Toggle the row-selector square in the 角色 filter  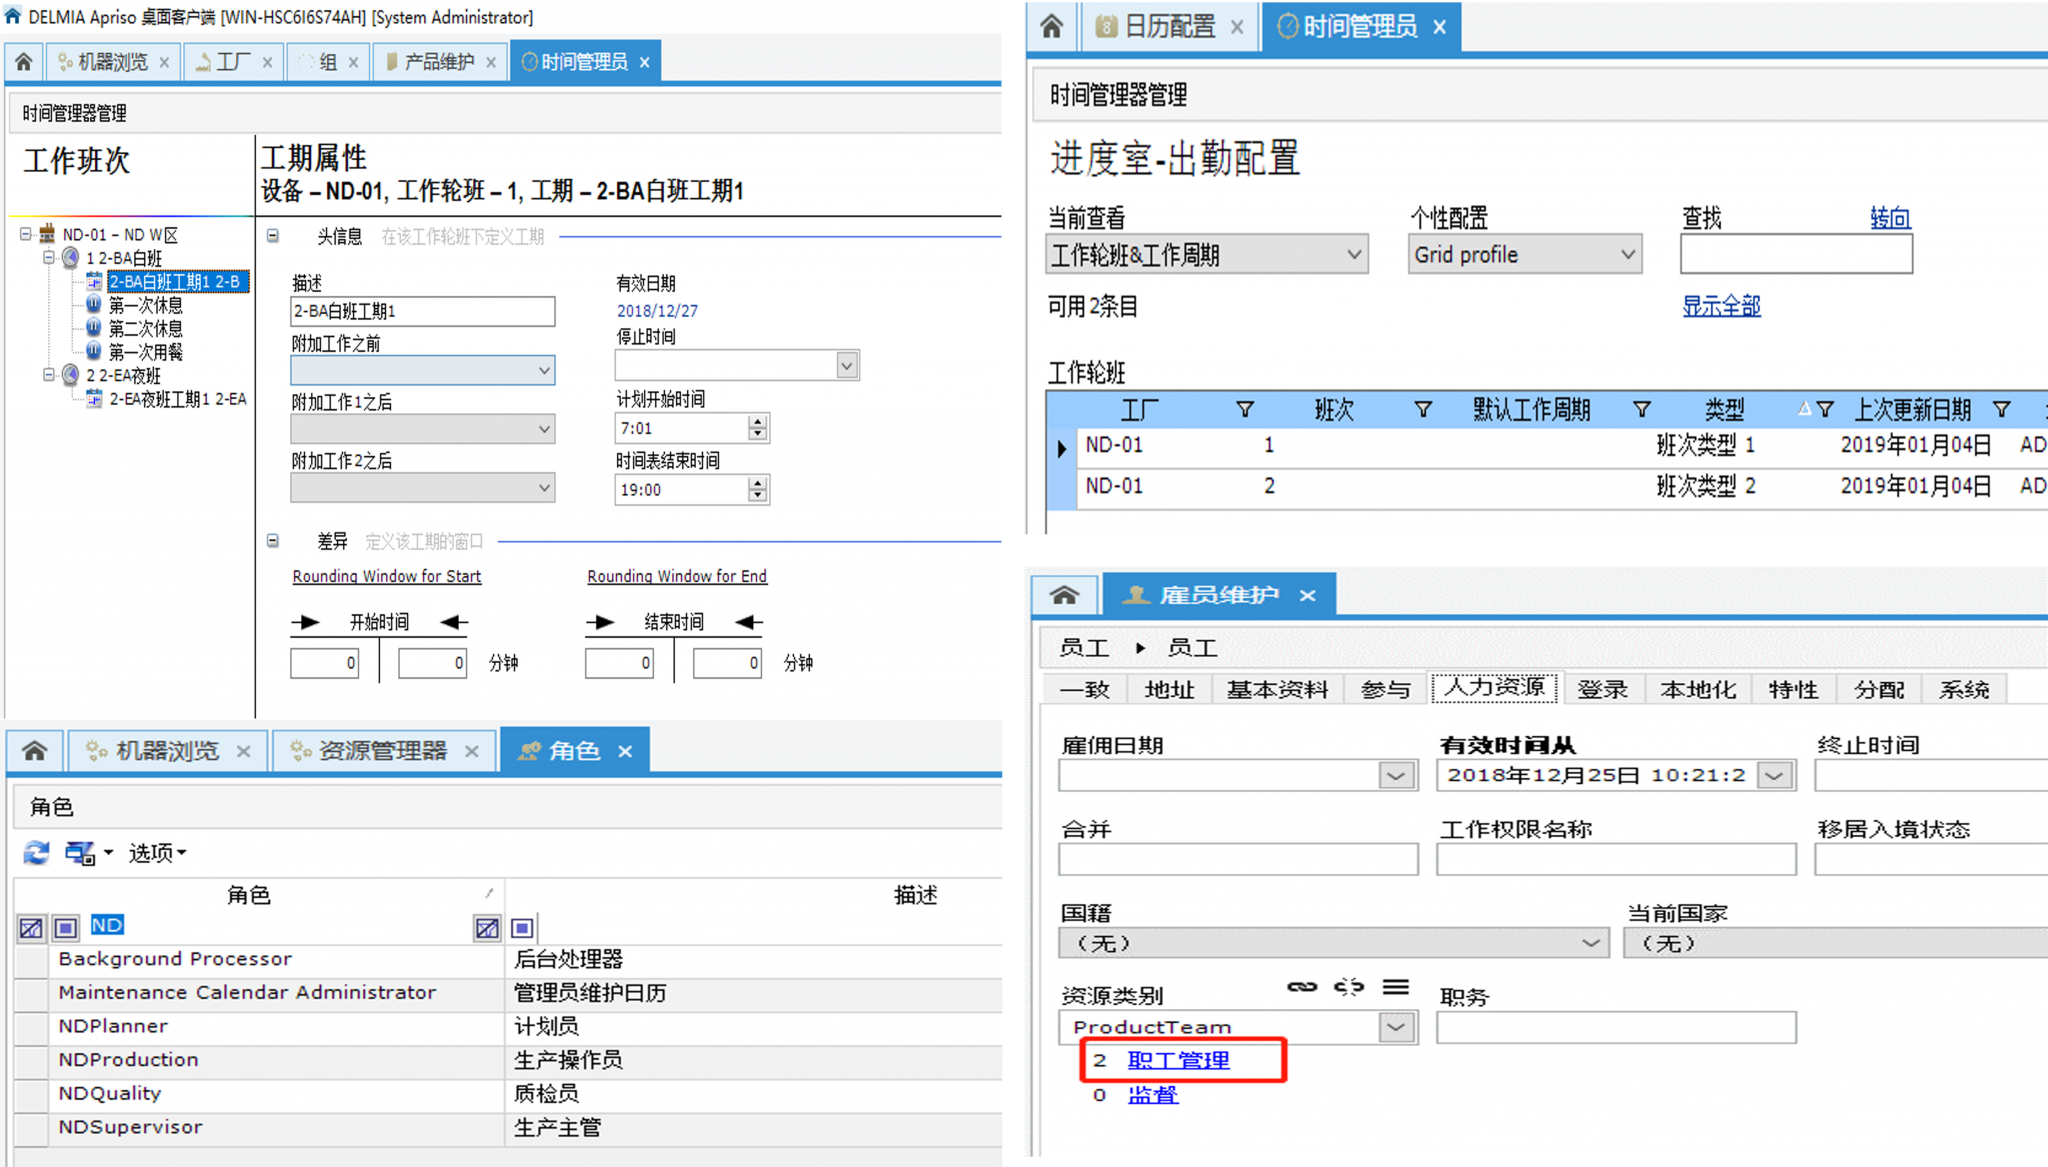(x=66, y=928)
